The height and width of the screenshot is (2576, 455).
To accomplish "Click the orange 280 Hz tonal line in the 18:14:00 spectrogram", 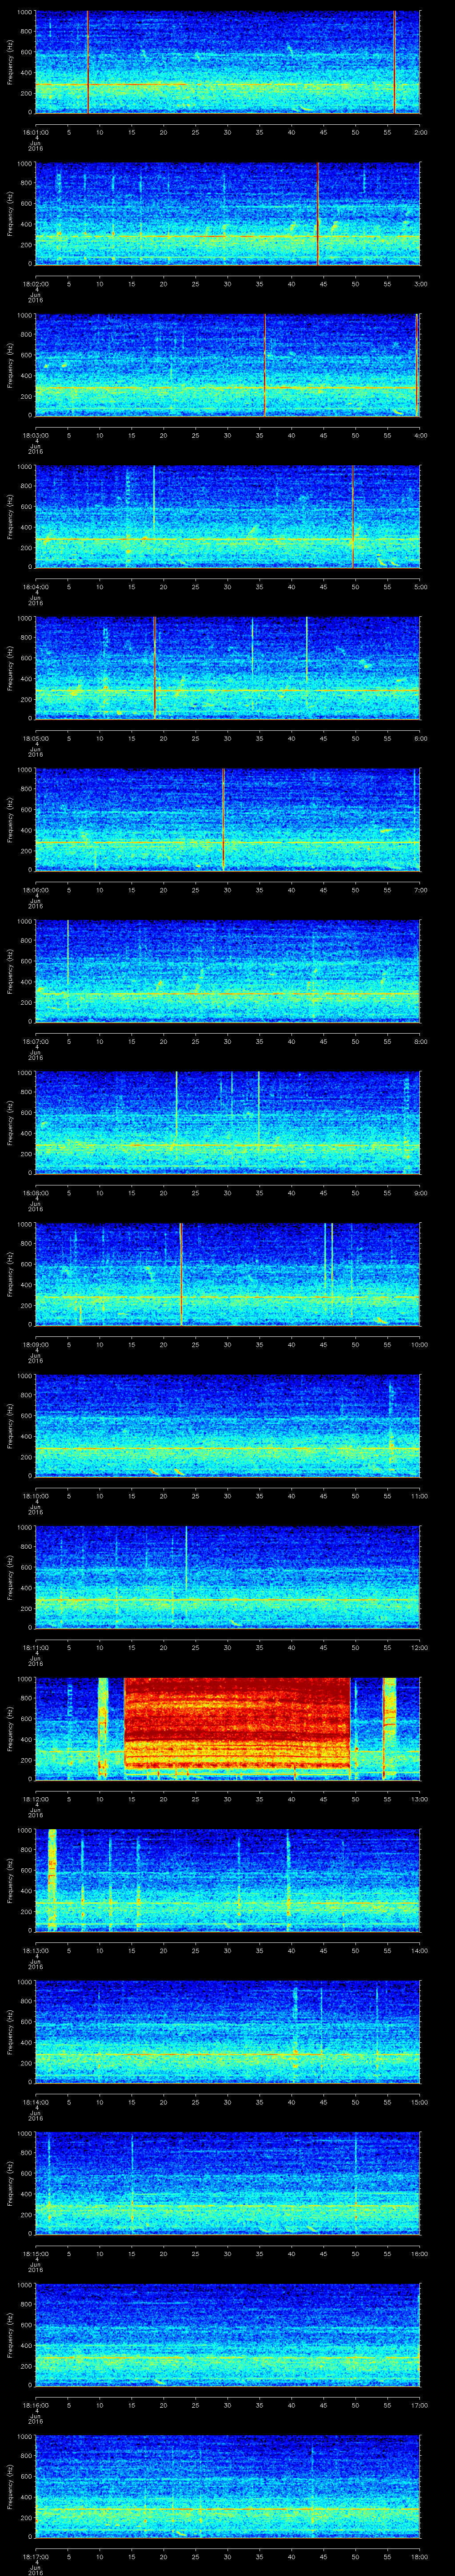I will tap(228, 2054).
